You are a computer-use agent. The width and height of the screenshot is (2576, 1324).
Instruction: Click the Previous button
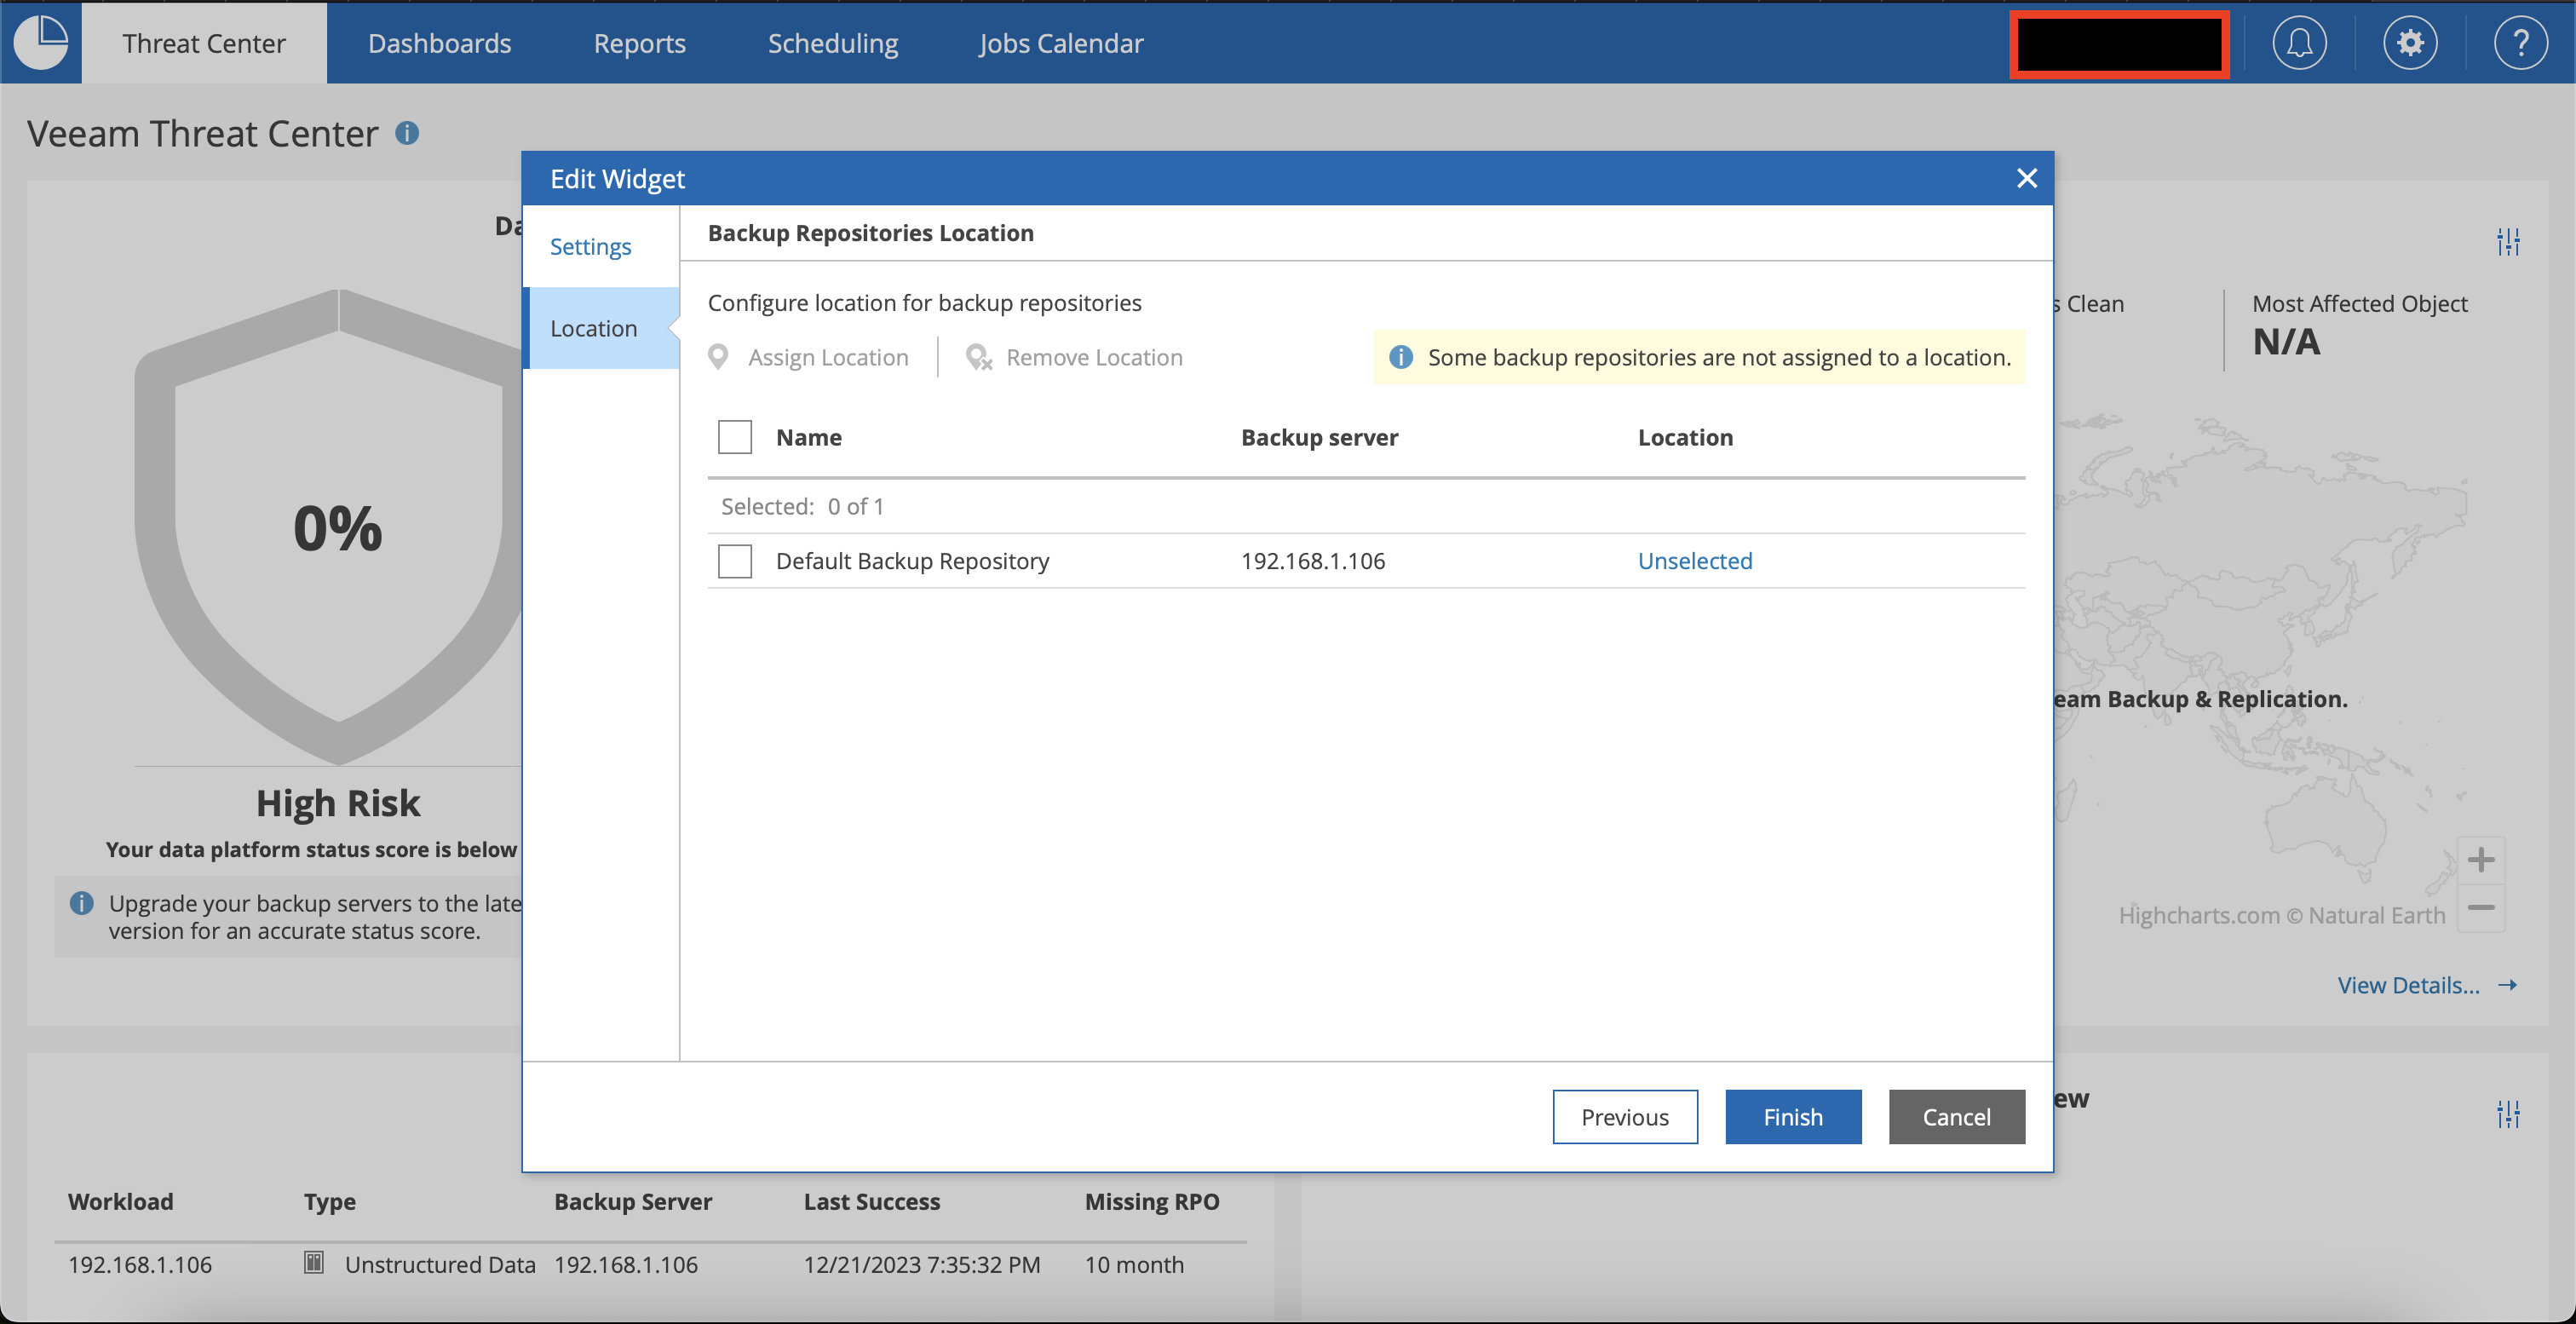(x=1624, y=1117)
